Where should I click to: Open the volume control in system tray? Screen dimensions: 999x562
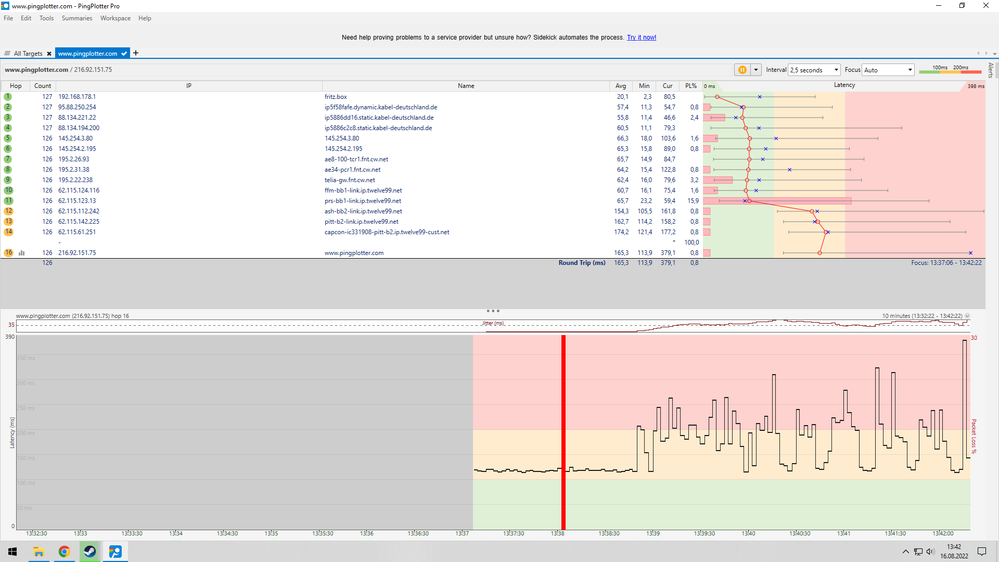click(930, 552)
